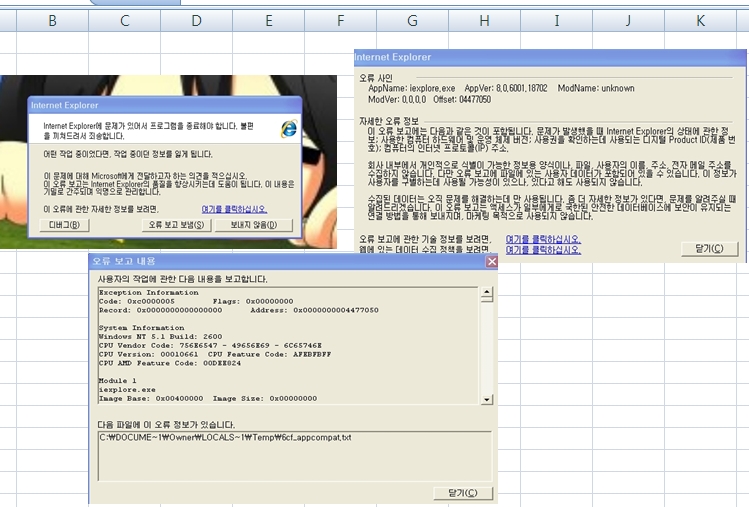
Task: Click the 'iexplore.exe' module line
Action: point(127,389)
